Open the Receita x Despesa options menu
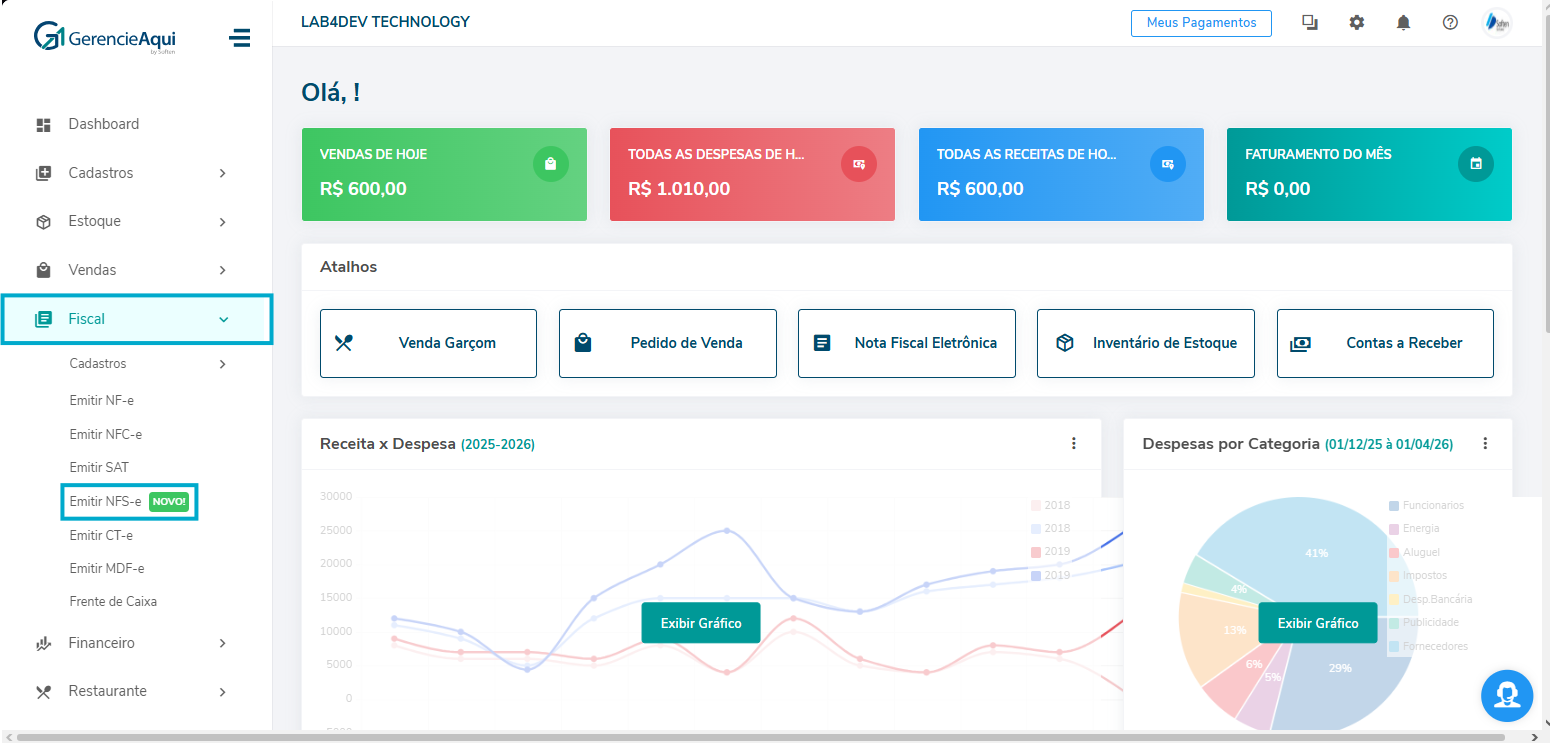The height and width of the screenshot is (743, 1550). 1073,443
